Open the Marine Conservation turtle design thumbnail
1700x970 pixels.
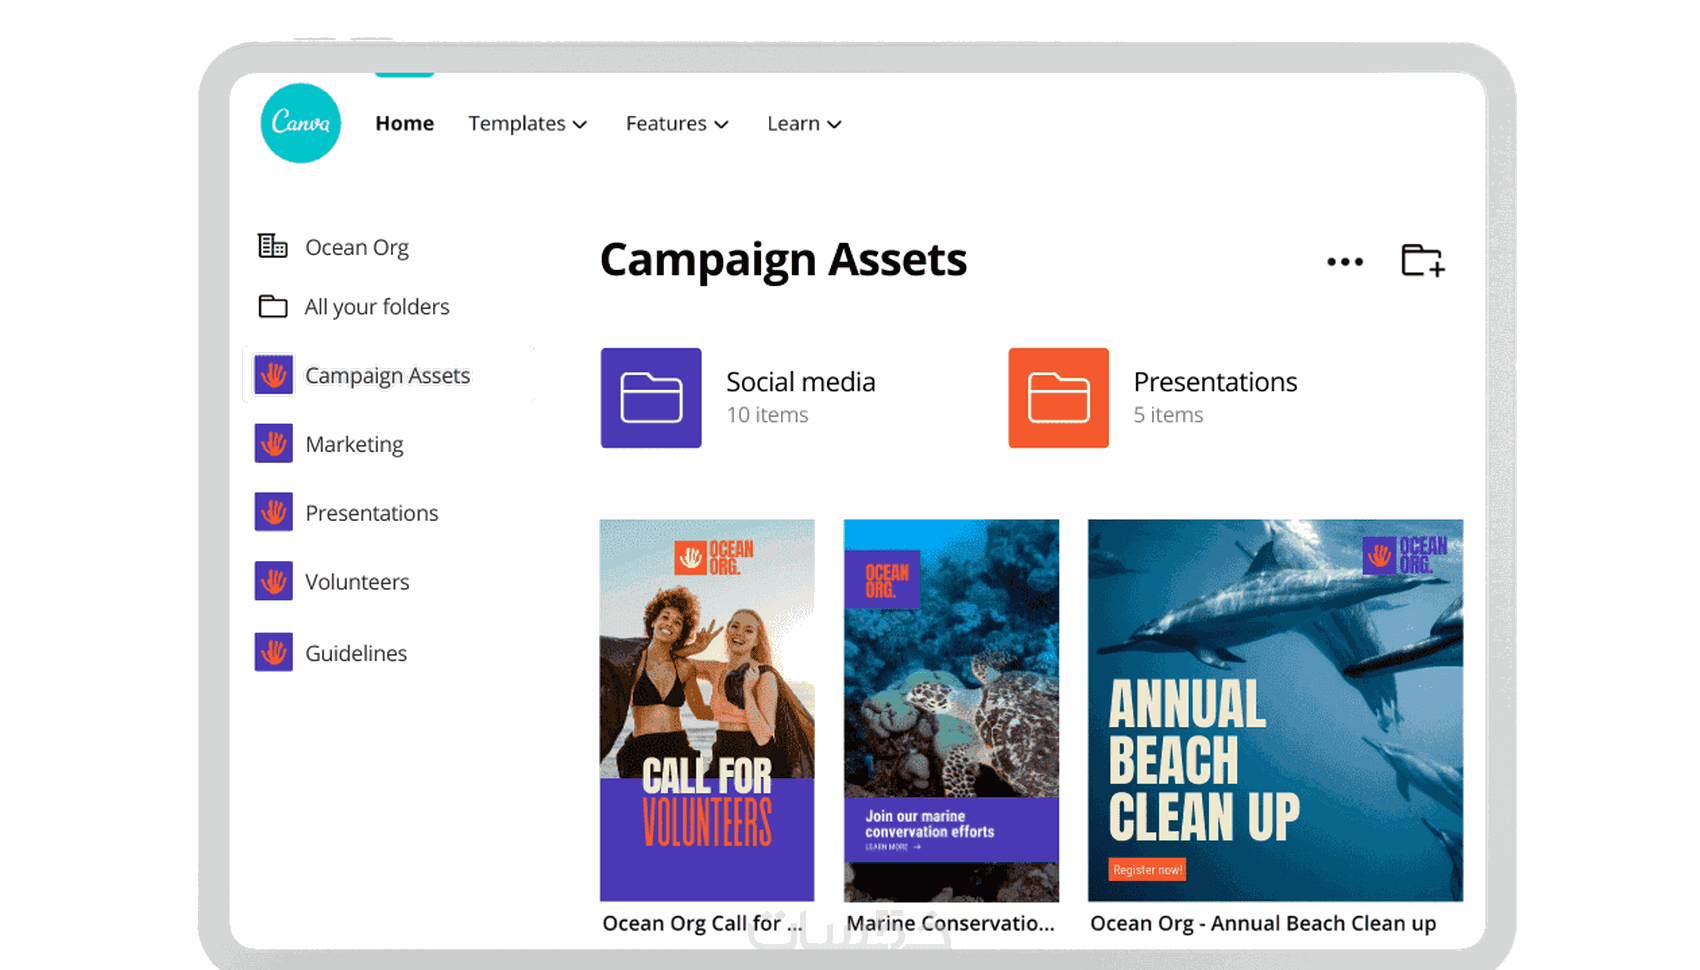point(951,710)
